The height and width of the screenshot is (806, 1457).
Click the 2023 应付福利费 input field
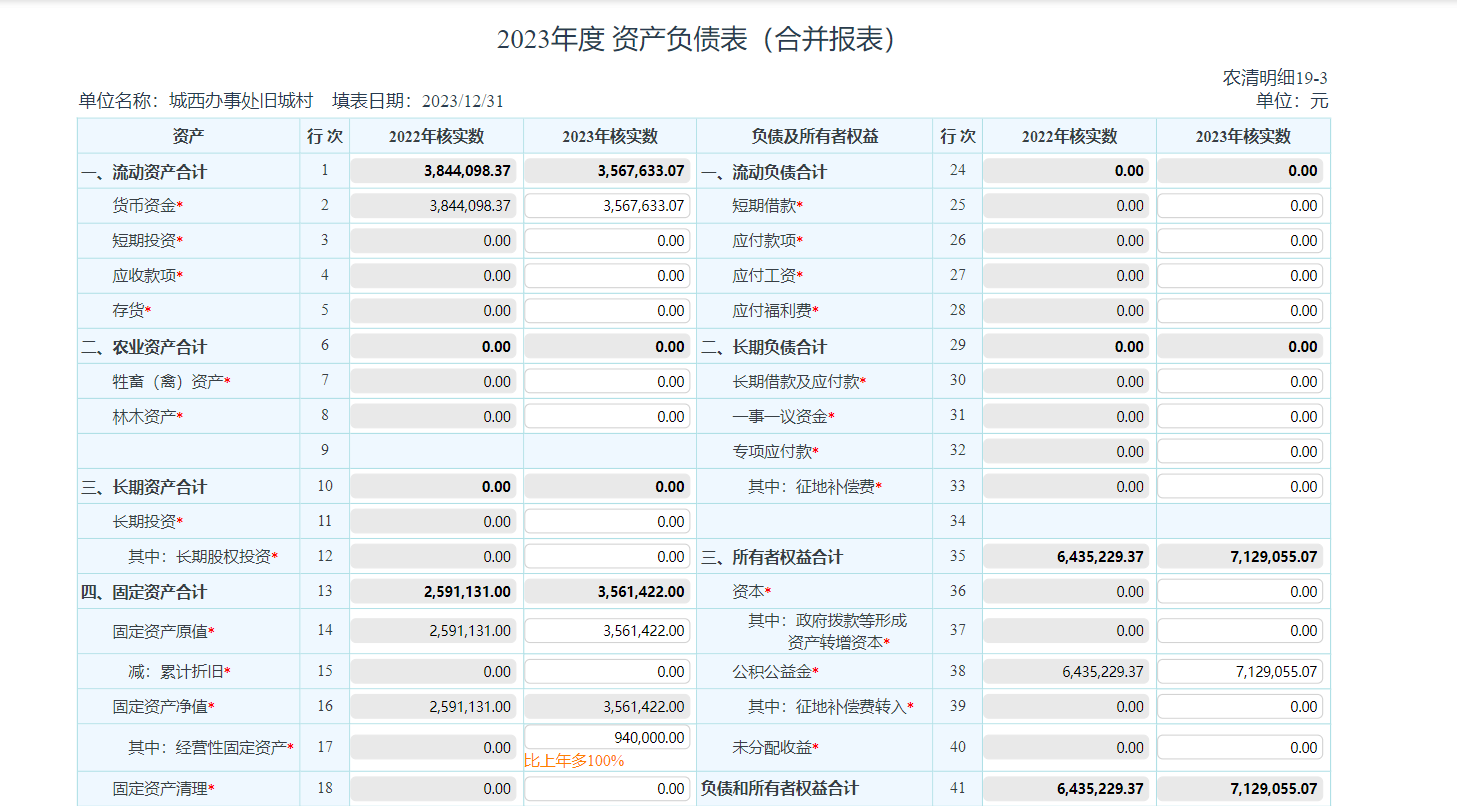(x=1240, y=311)
